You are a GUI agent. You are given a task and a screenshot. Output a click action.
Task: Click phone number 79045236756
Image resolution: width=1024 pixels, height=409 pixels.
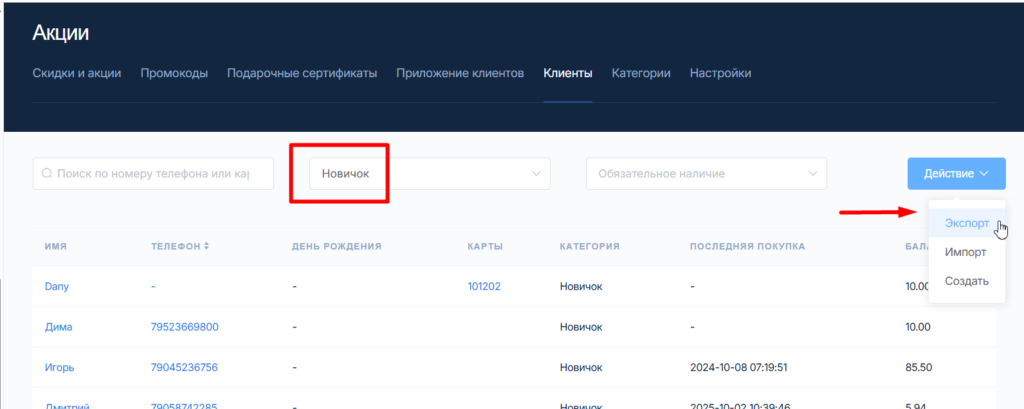point(185,367)
